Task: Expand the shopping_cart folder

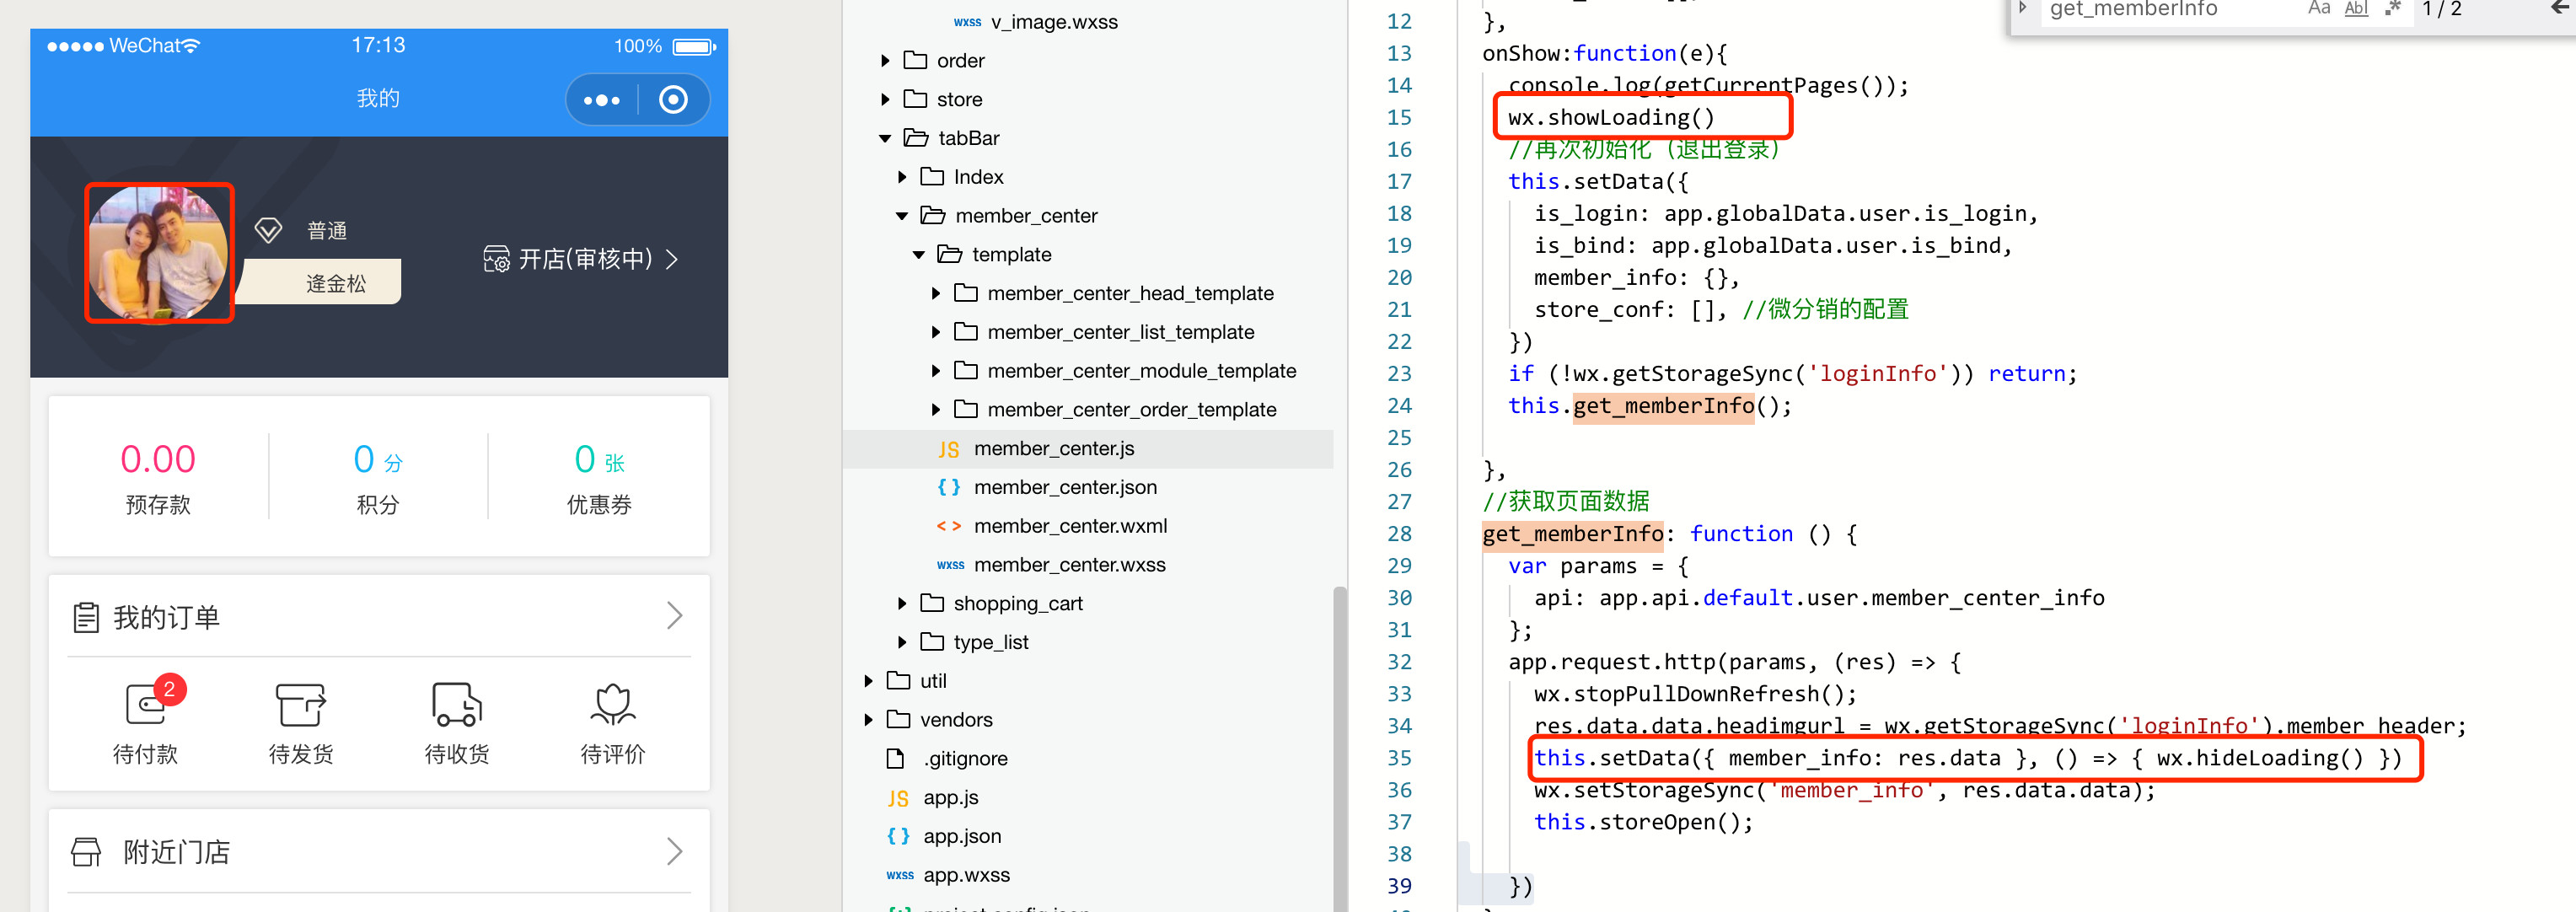Action: [902, 604]
